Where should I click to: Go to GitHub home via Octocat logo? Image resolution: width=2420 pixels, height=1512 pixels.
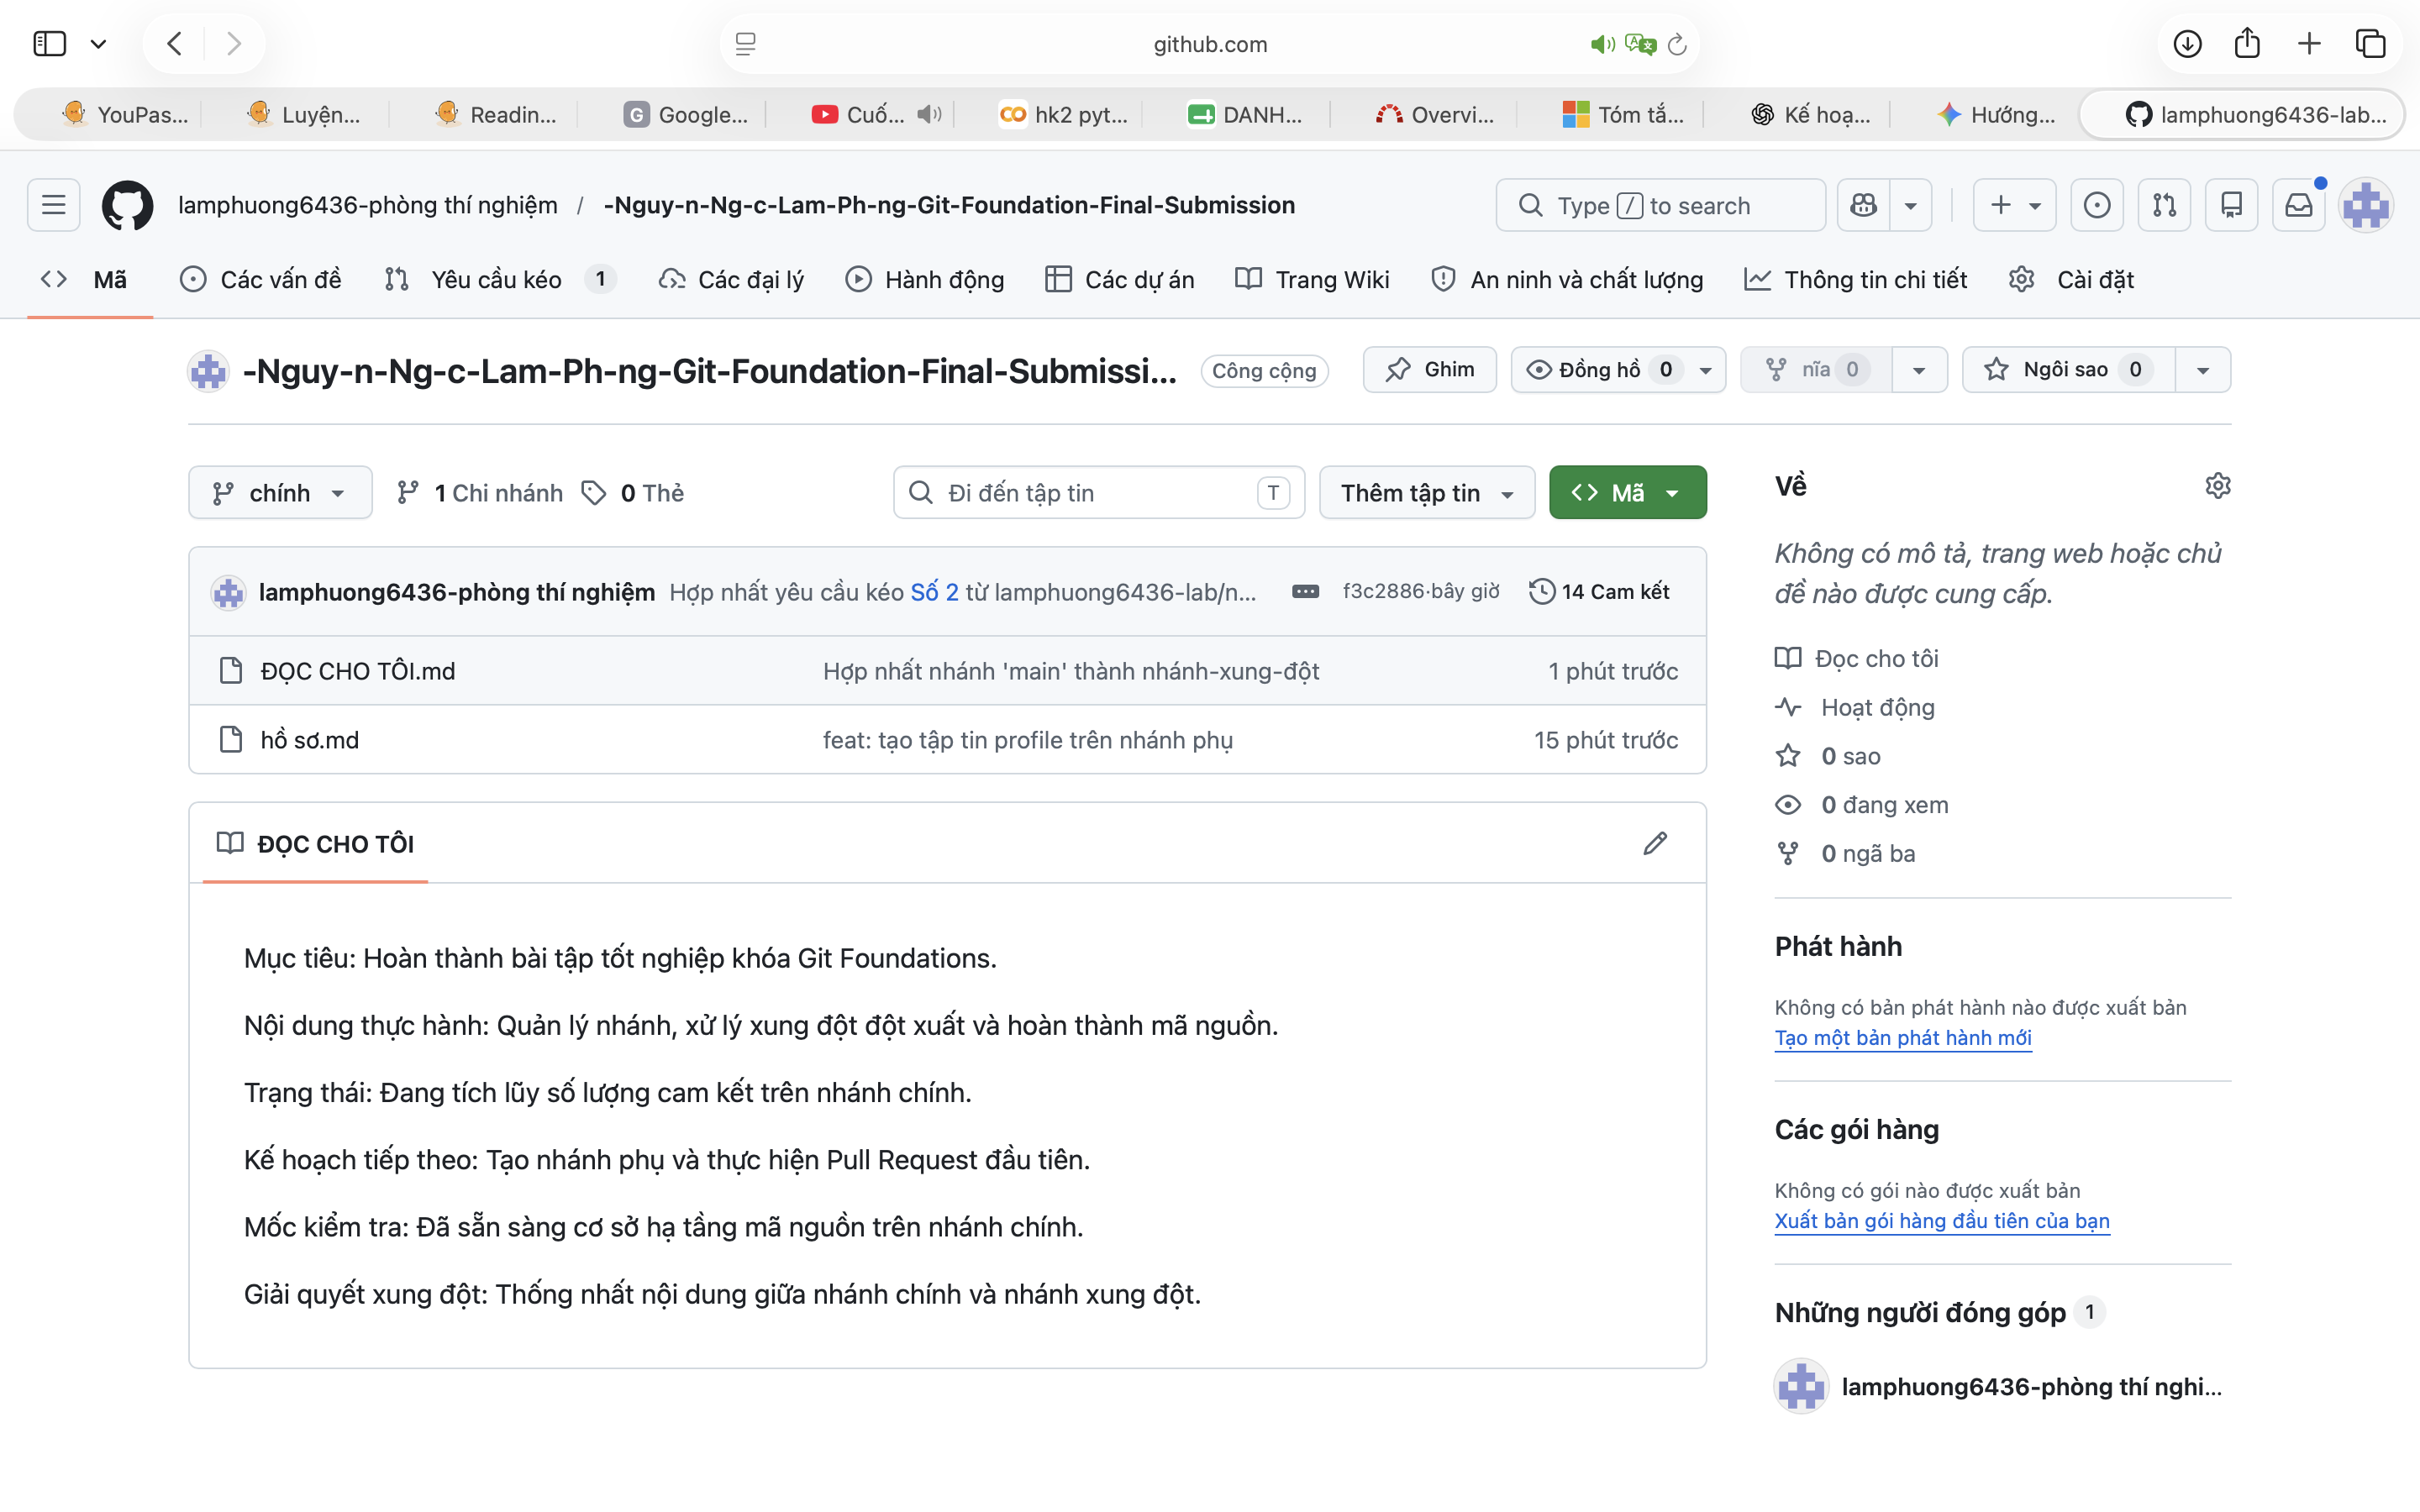[127, 205]
